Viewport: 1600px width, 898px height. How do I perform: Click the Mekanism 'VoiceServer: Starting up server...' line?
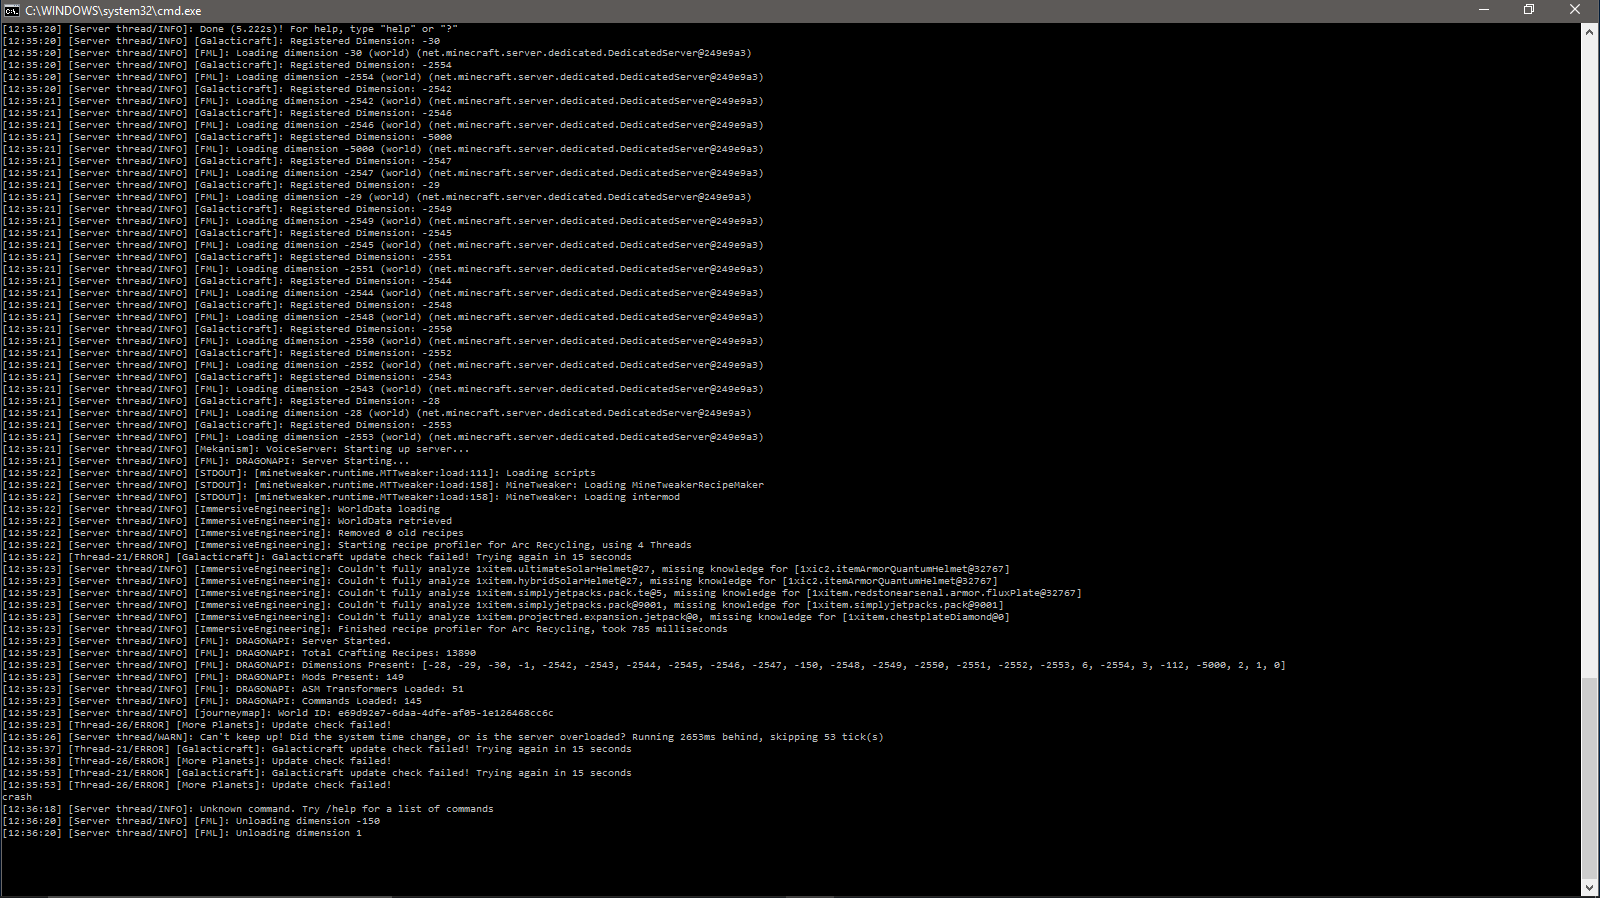tap(236, 449)
